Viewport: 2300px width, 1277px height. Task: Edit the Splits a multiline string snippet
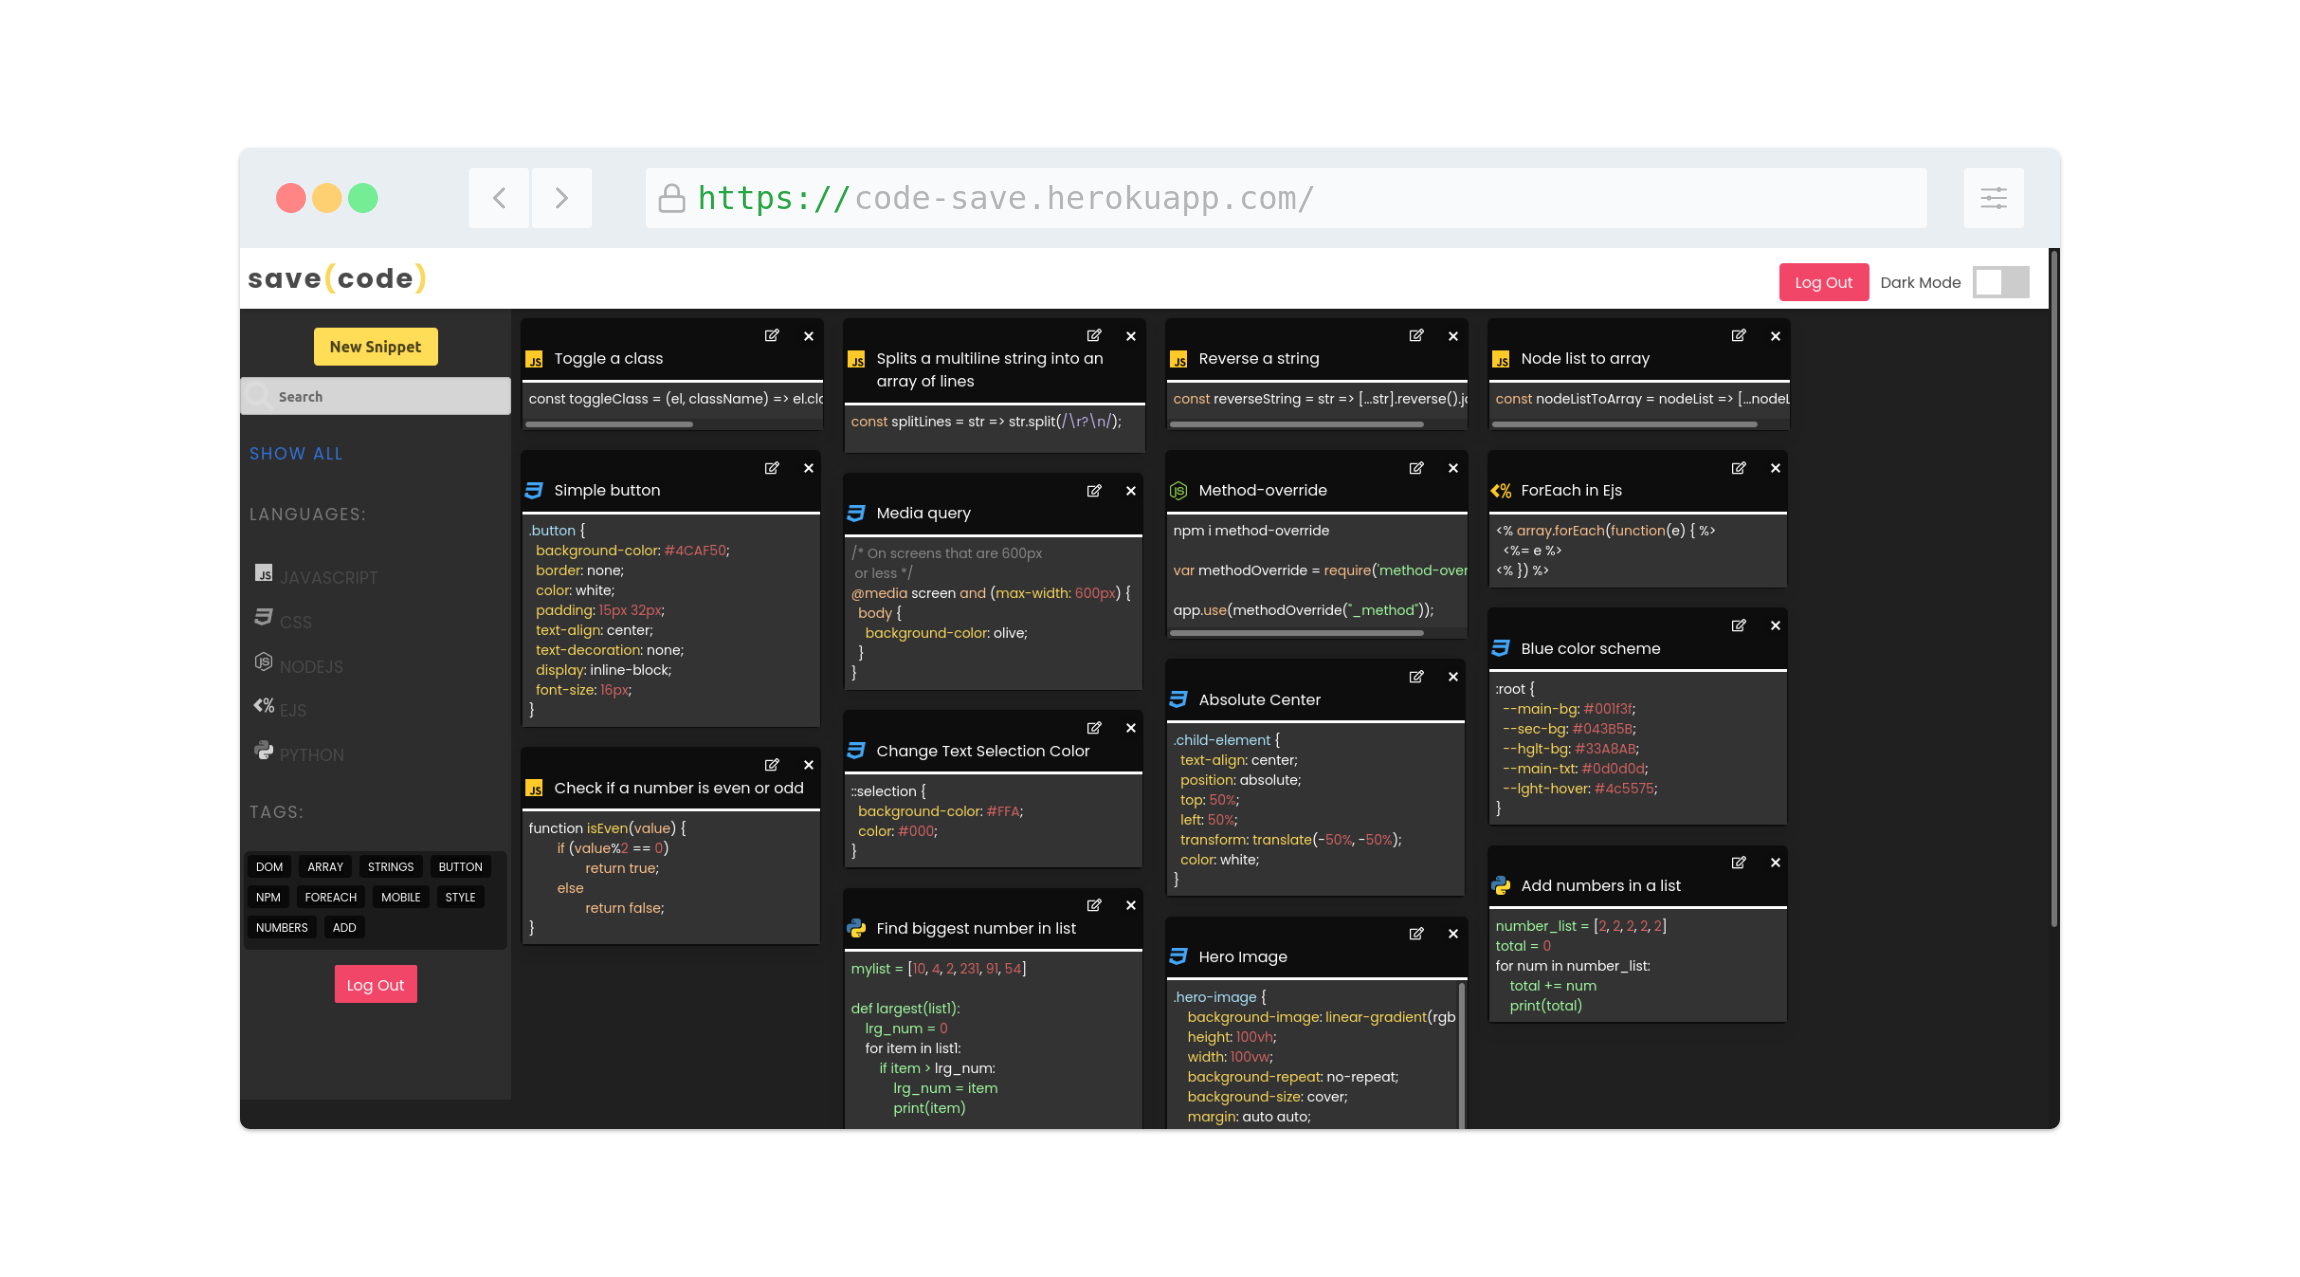[x=1094, y=336]
